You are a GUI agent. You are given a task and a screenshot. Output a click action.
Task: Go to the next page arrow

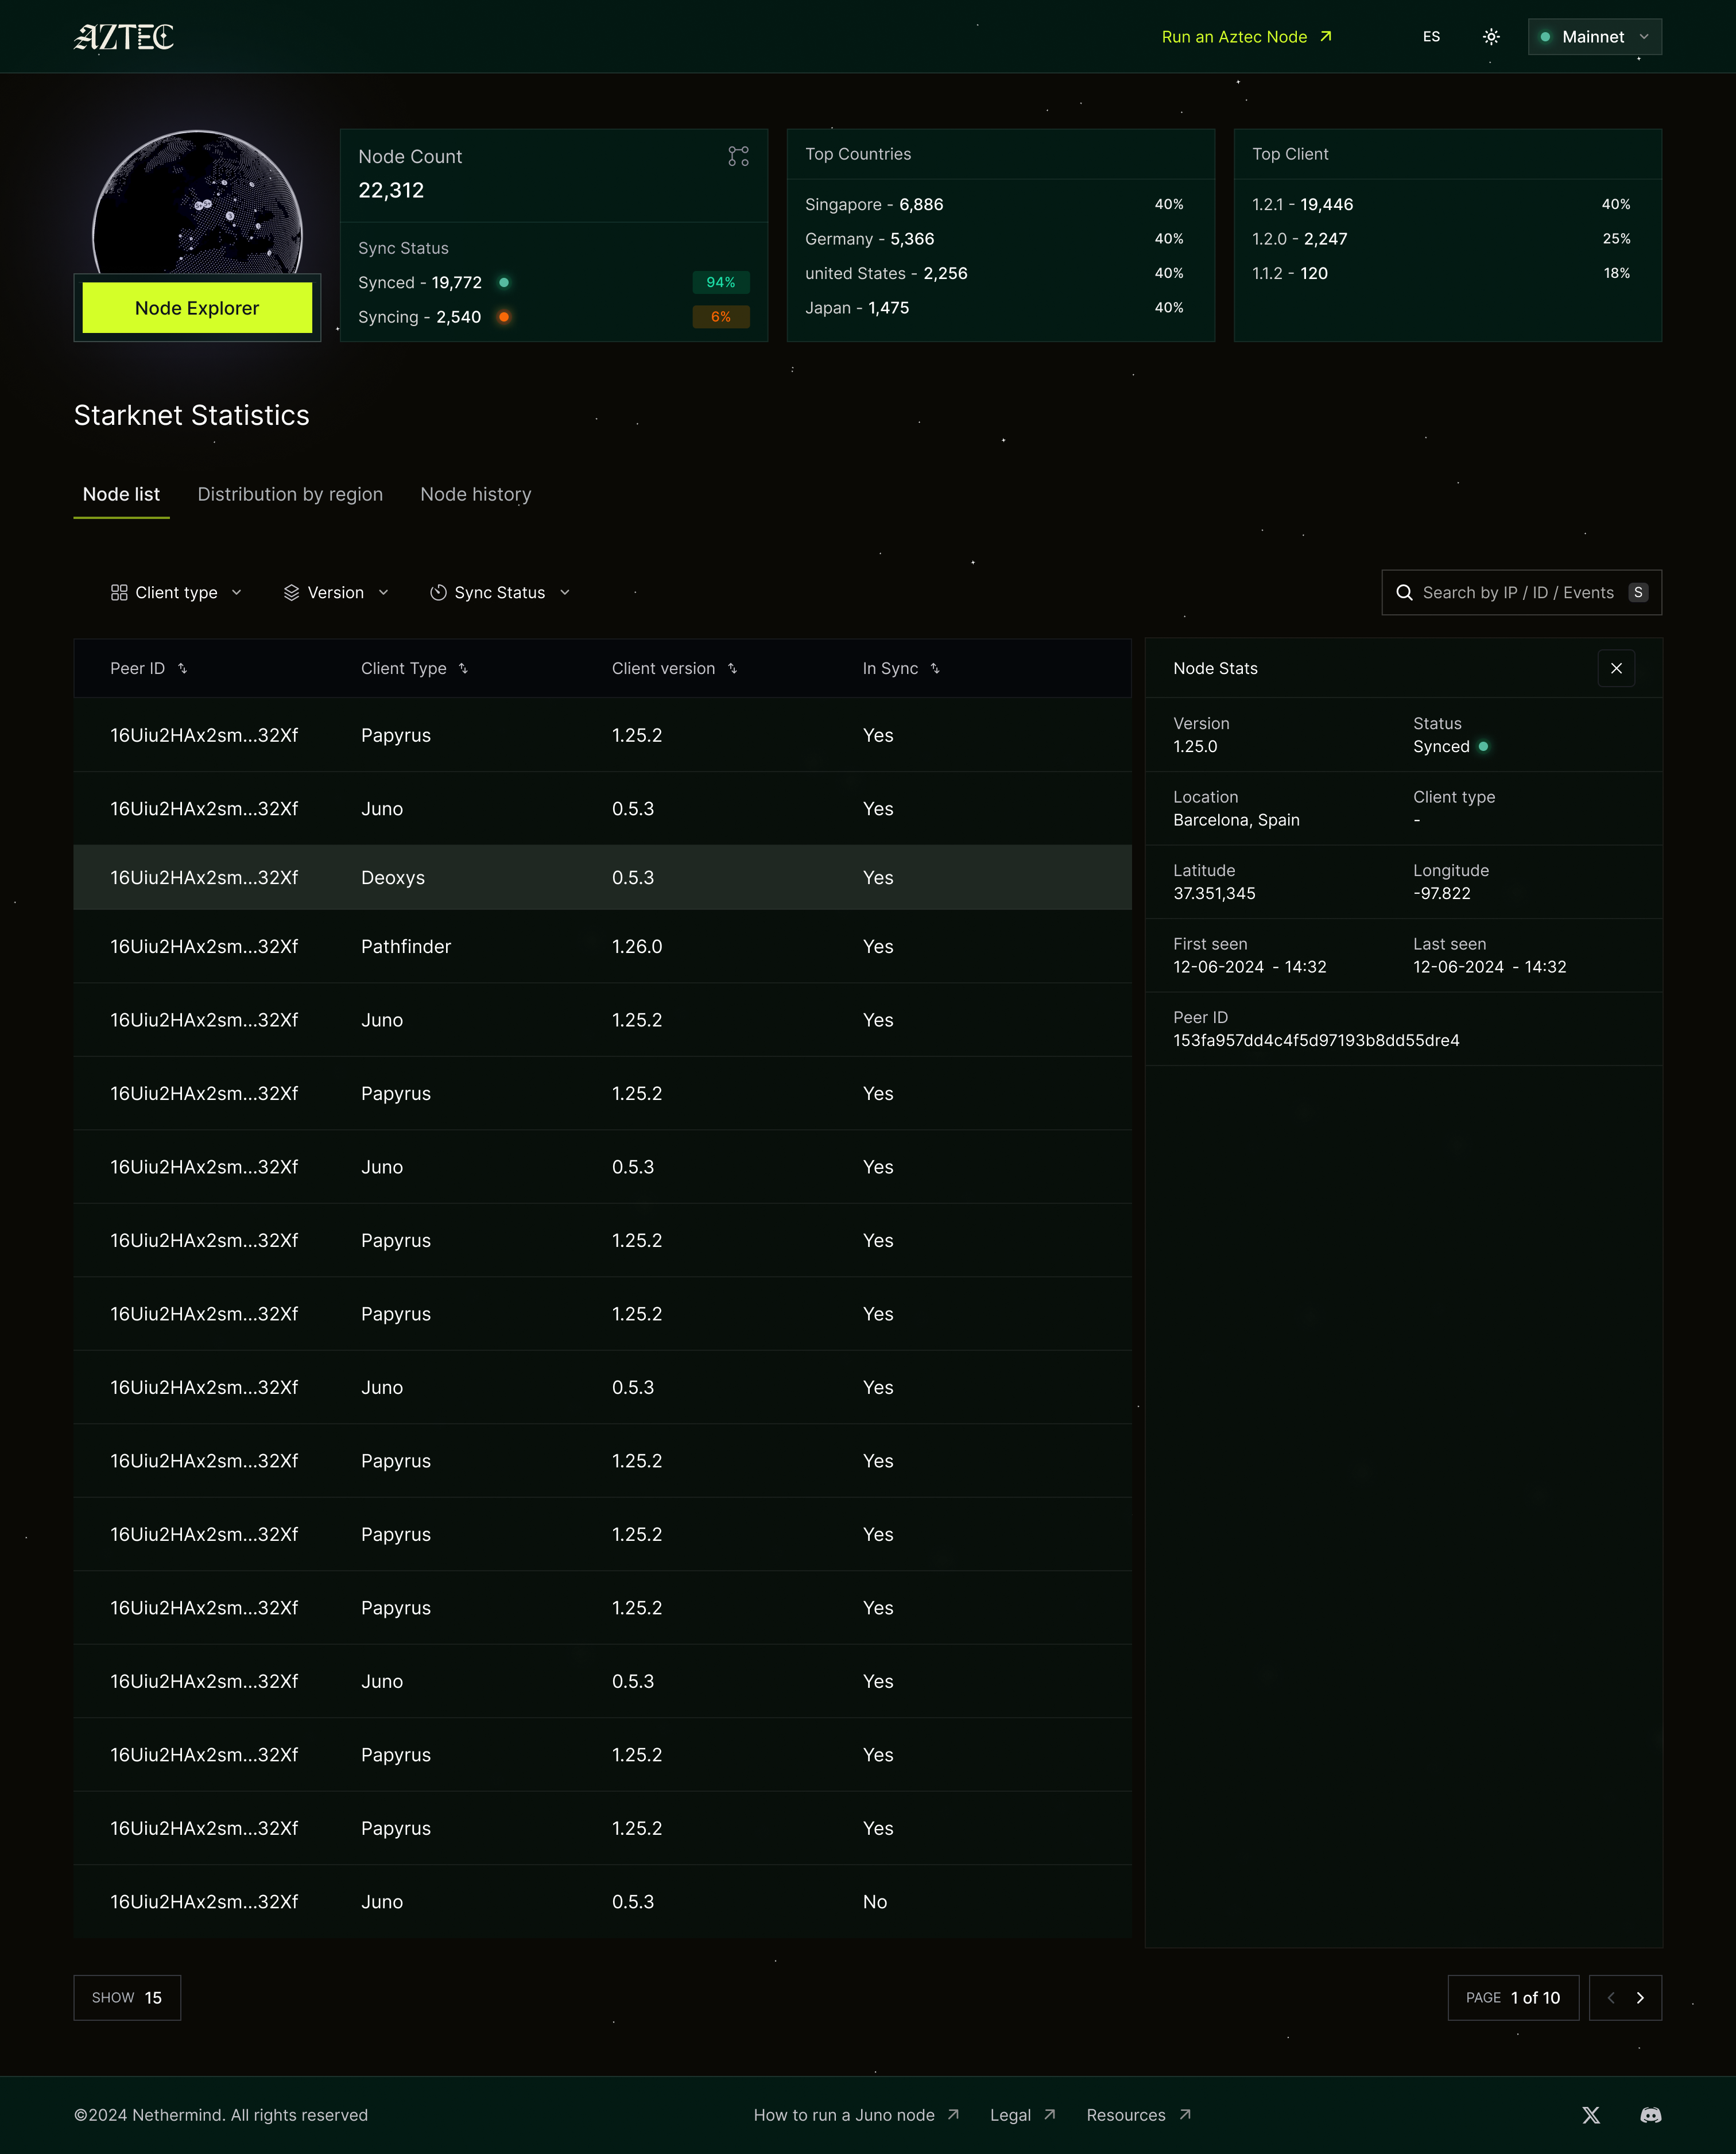coord(1640,1998)
